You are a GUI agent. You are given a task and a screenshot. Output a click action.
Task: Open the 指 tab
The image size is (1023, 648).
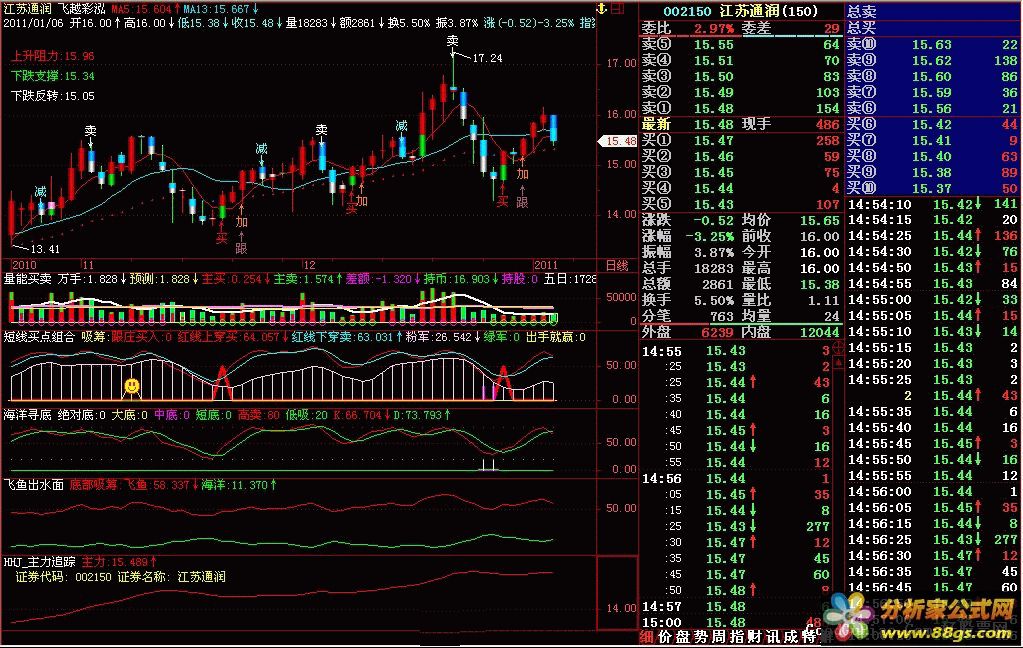pyautogui.click(x=737, y=636)
